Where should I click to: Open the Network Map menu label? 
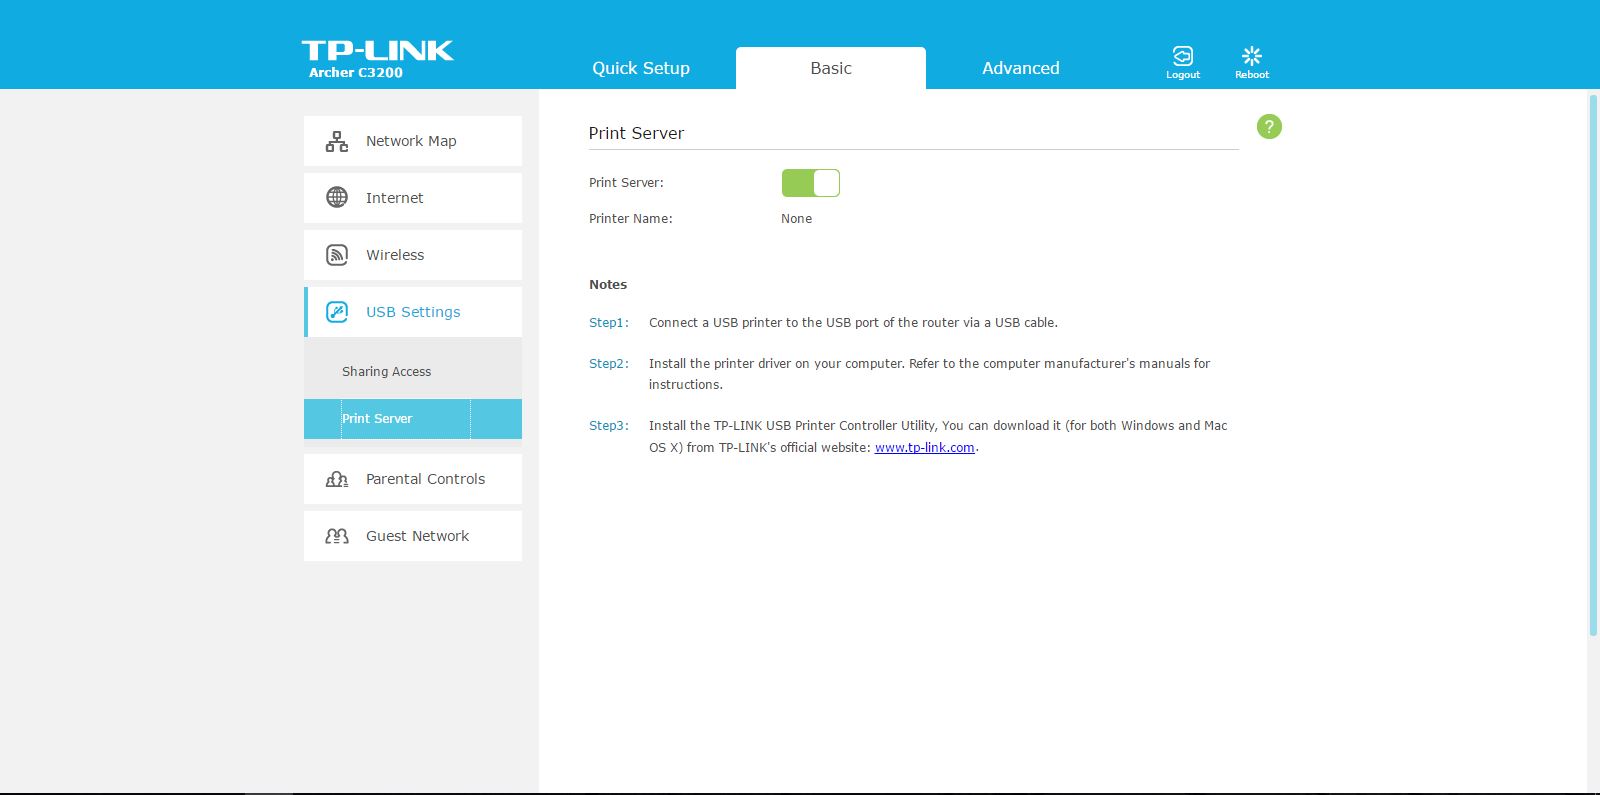tap(411, 141)
